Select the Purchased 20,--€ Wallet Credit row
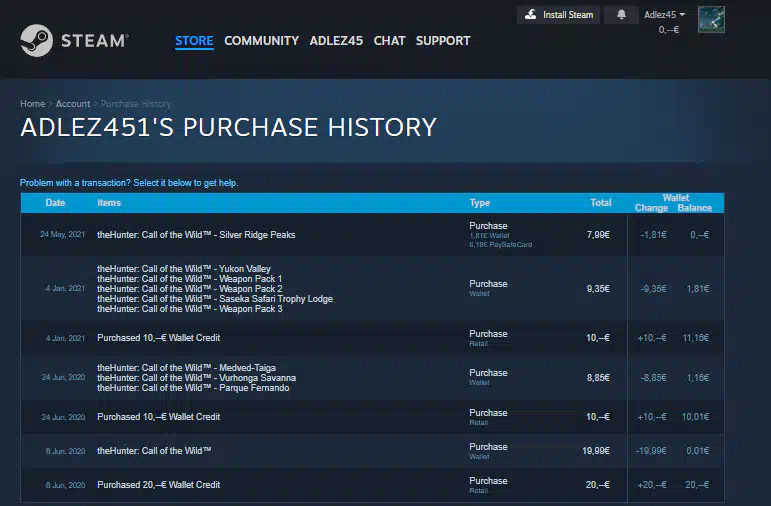The width and height of the screenshot is (771, 506). [x=372, y=485]
